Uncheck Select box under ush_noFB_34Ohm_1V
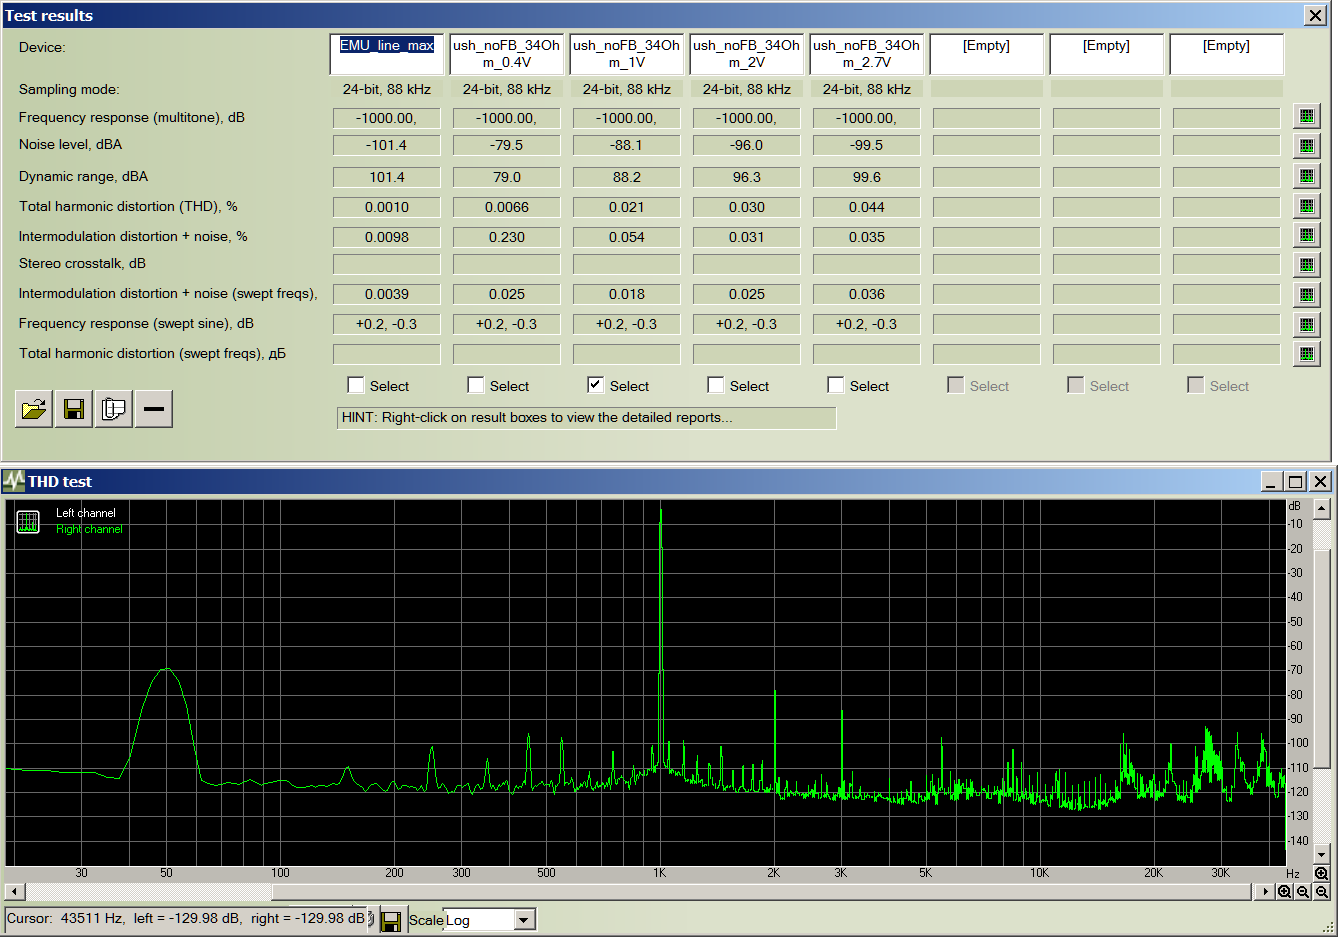This screenshot has width=1341, height=950. click(x=596, y=386)
